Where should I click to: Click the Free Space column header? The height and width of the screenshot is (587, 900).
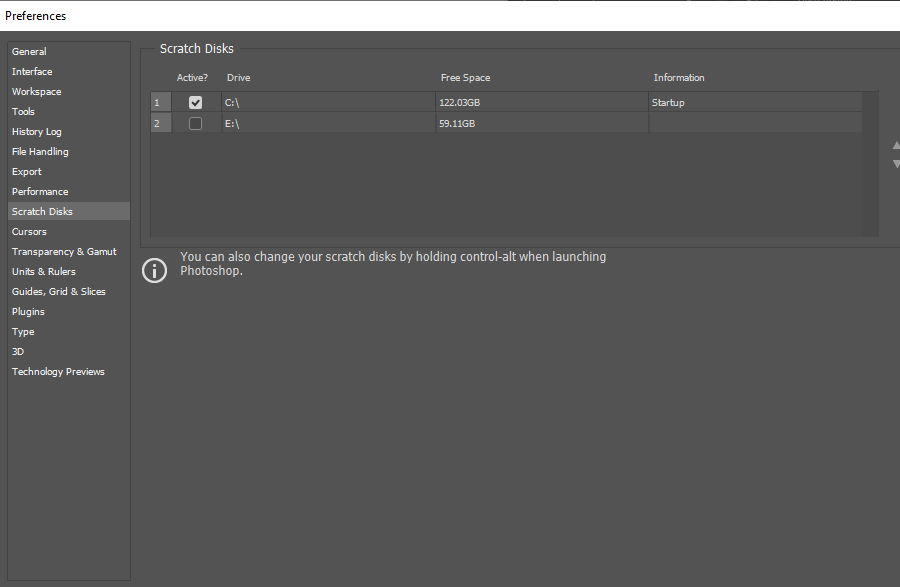465,77
